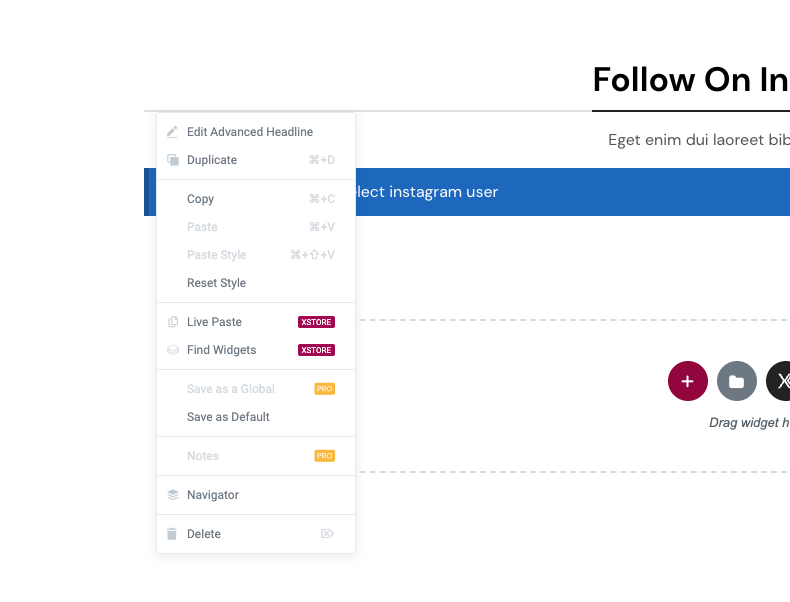The height and width of the screenshot is (602, 790).
Task: Choose Reset Style in the context menu
Action: pos(216,283)
